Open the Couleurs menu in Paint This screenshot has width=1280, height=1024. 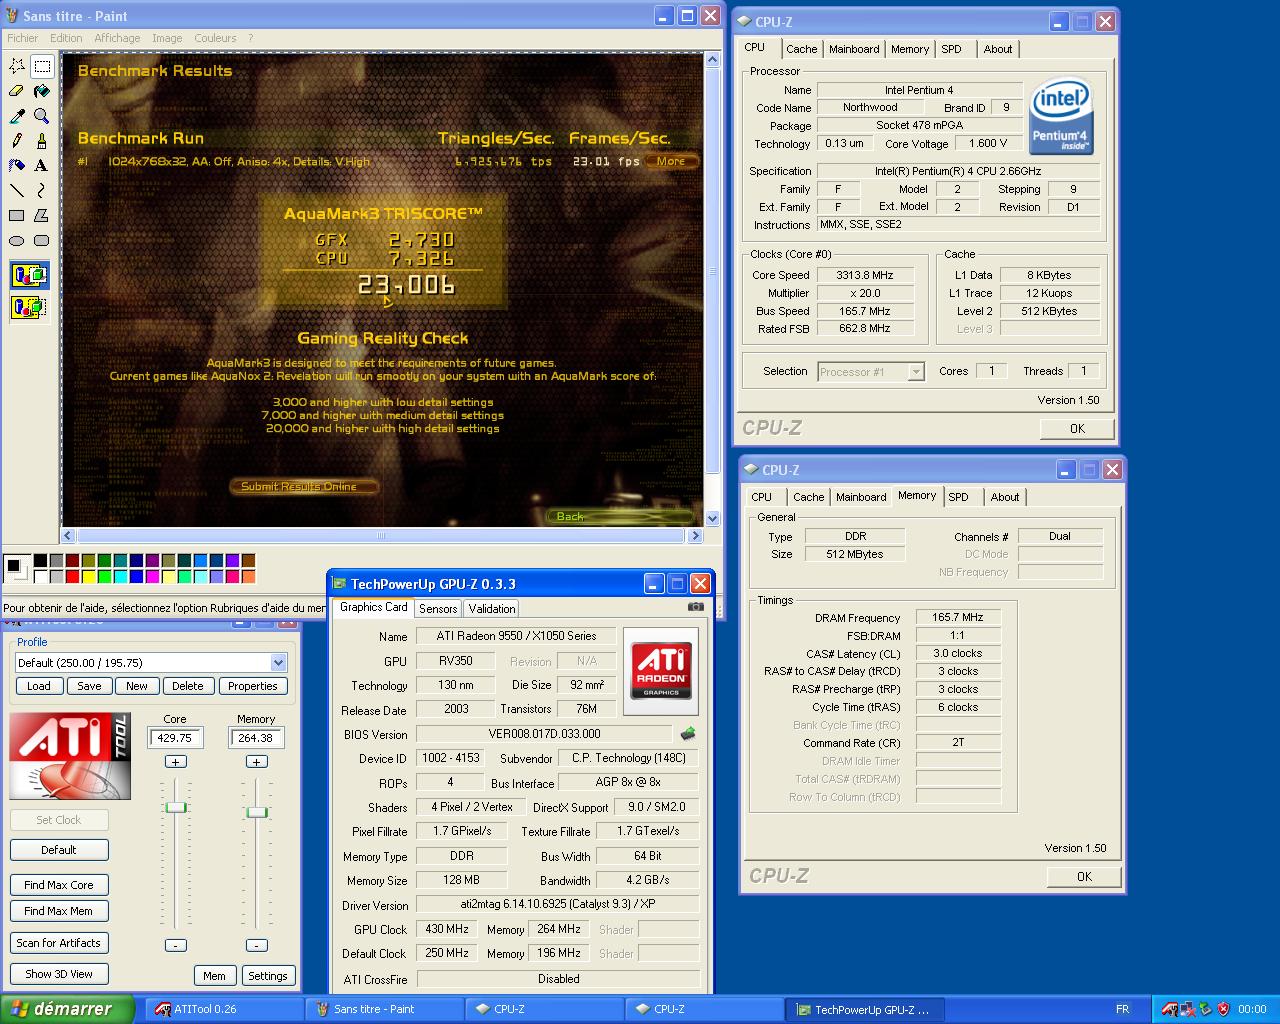(215, 38)
